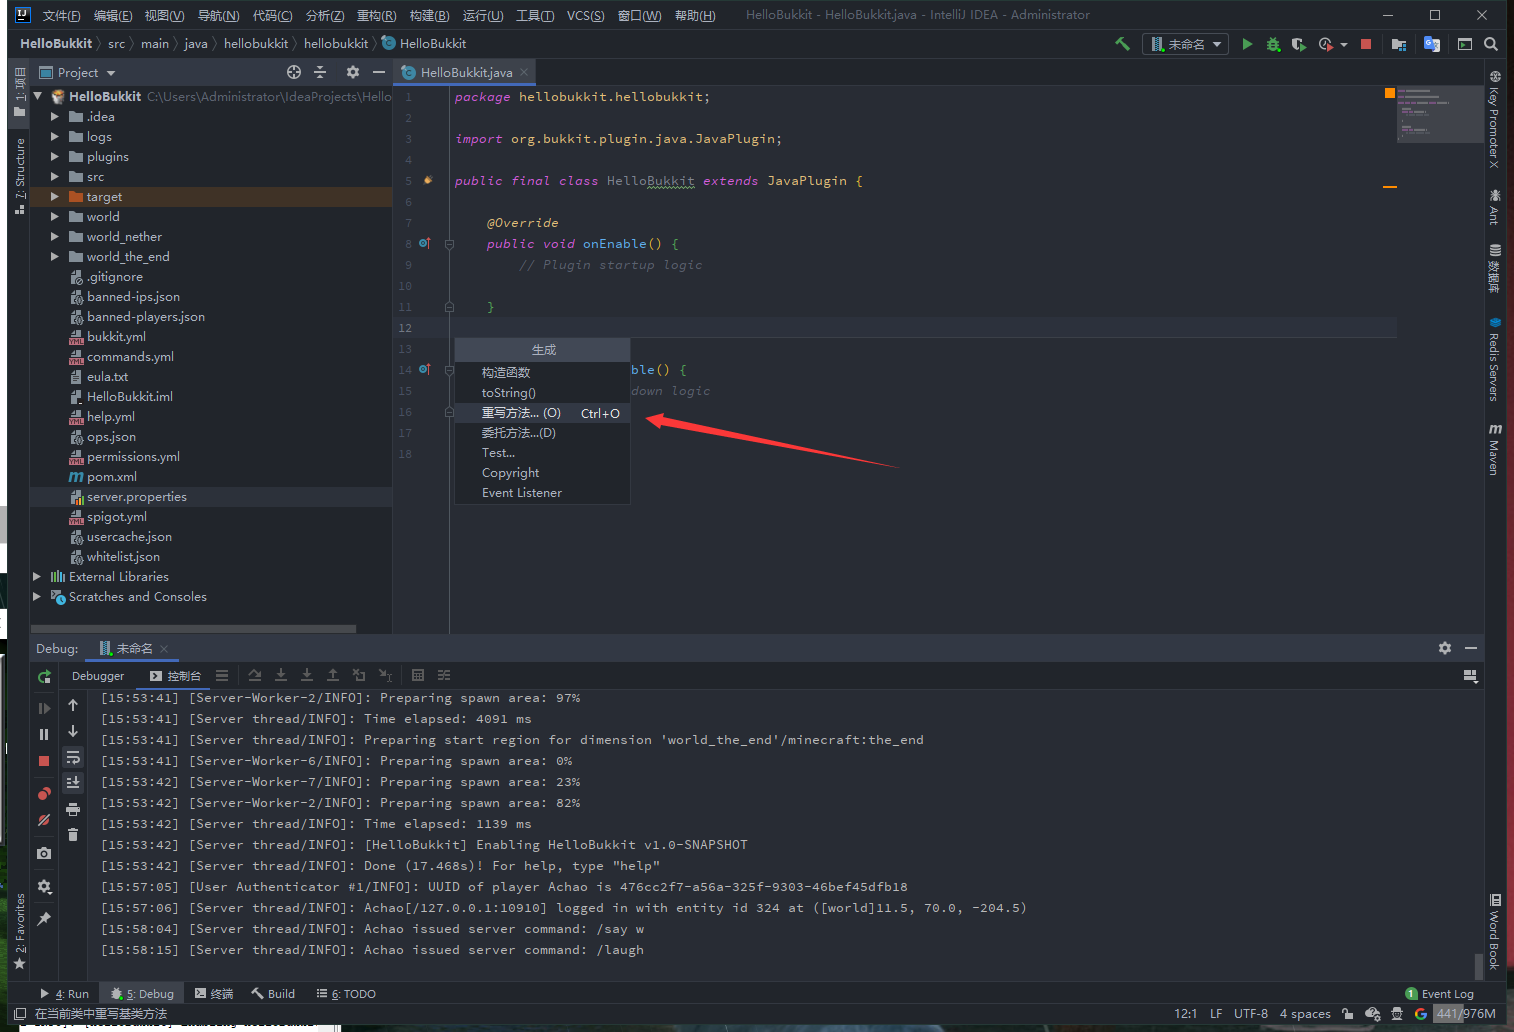Screen dimensions: 1514x1032
Task: Expand the src folder in the Project tree
Action: click(x=55, y=177)
